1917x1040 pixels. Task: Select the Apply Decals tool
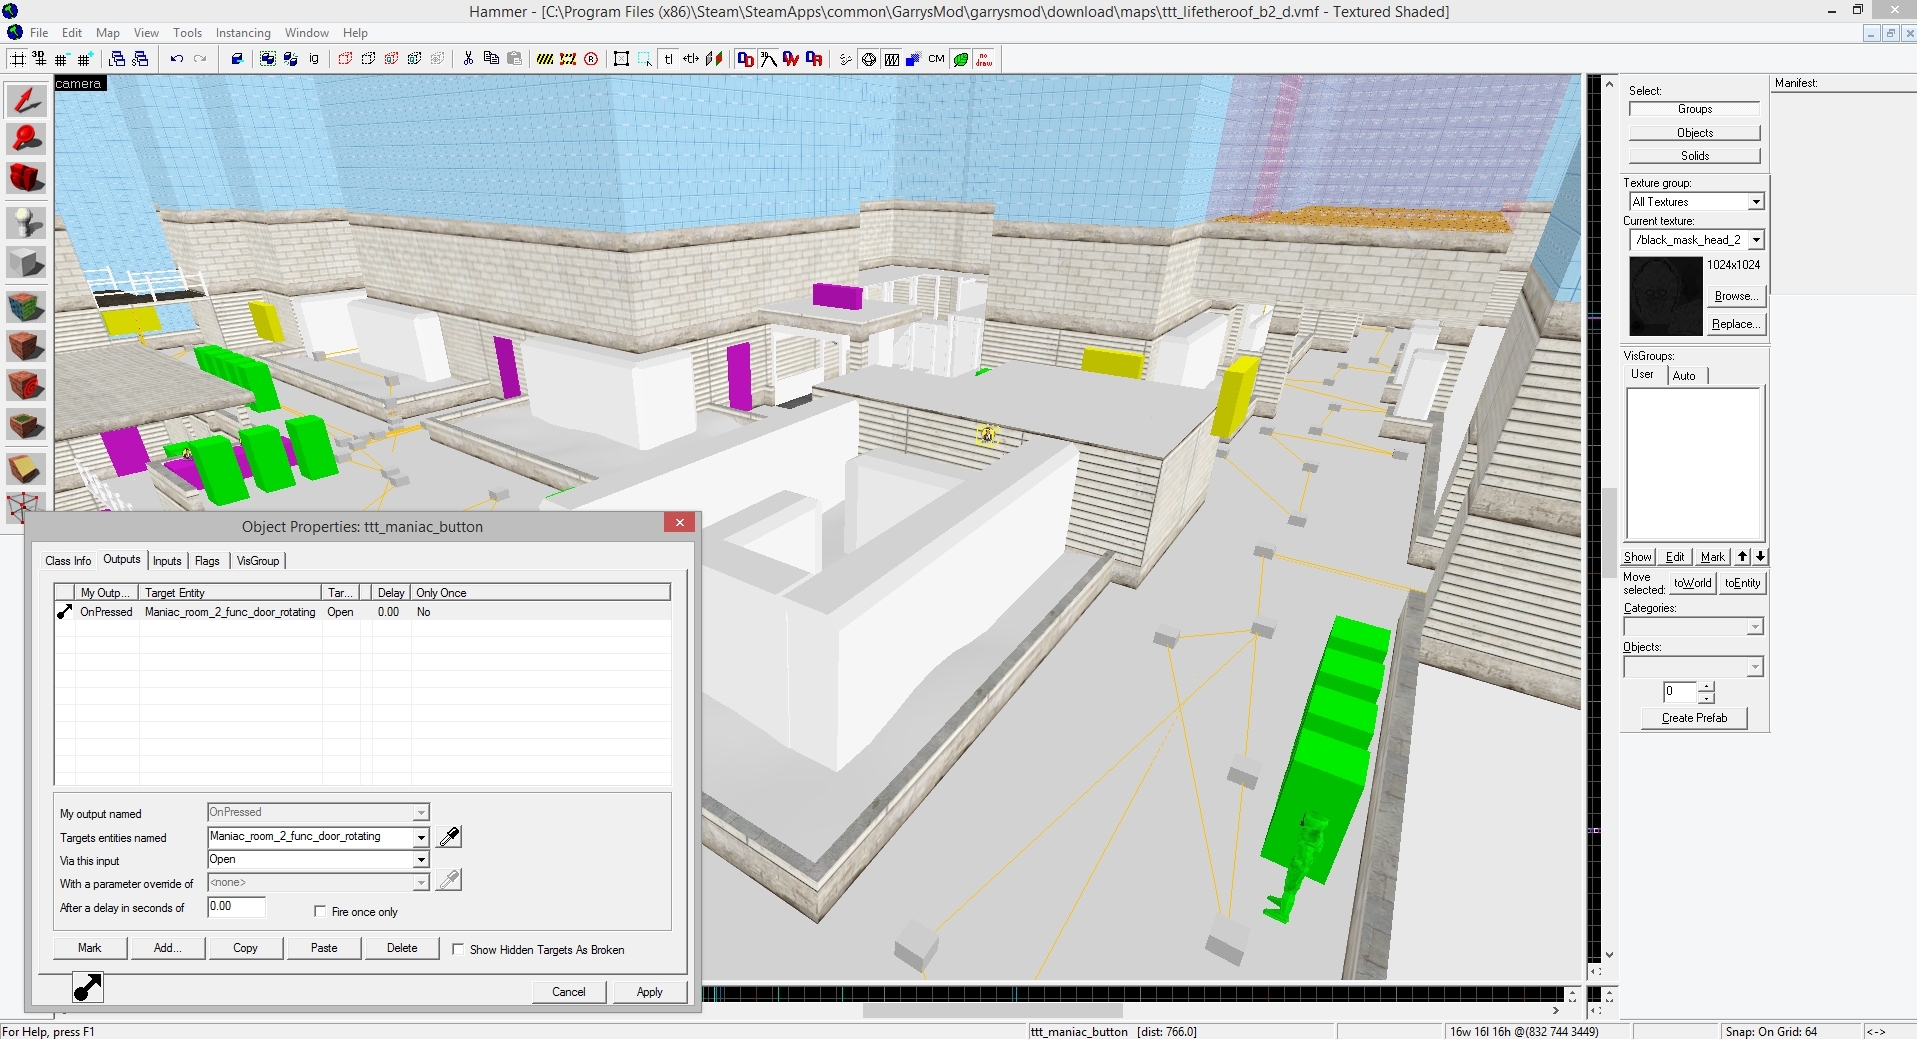coord(26,385)
